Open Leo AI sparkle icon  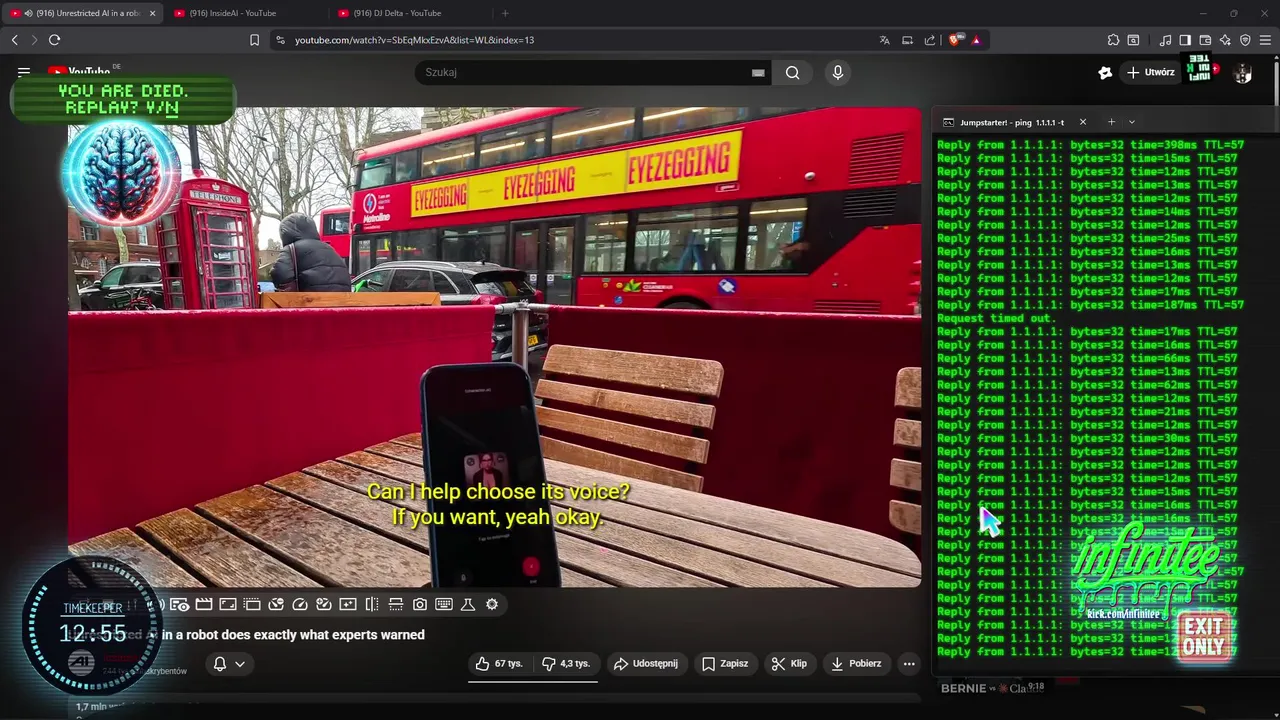point(1225,40)
